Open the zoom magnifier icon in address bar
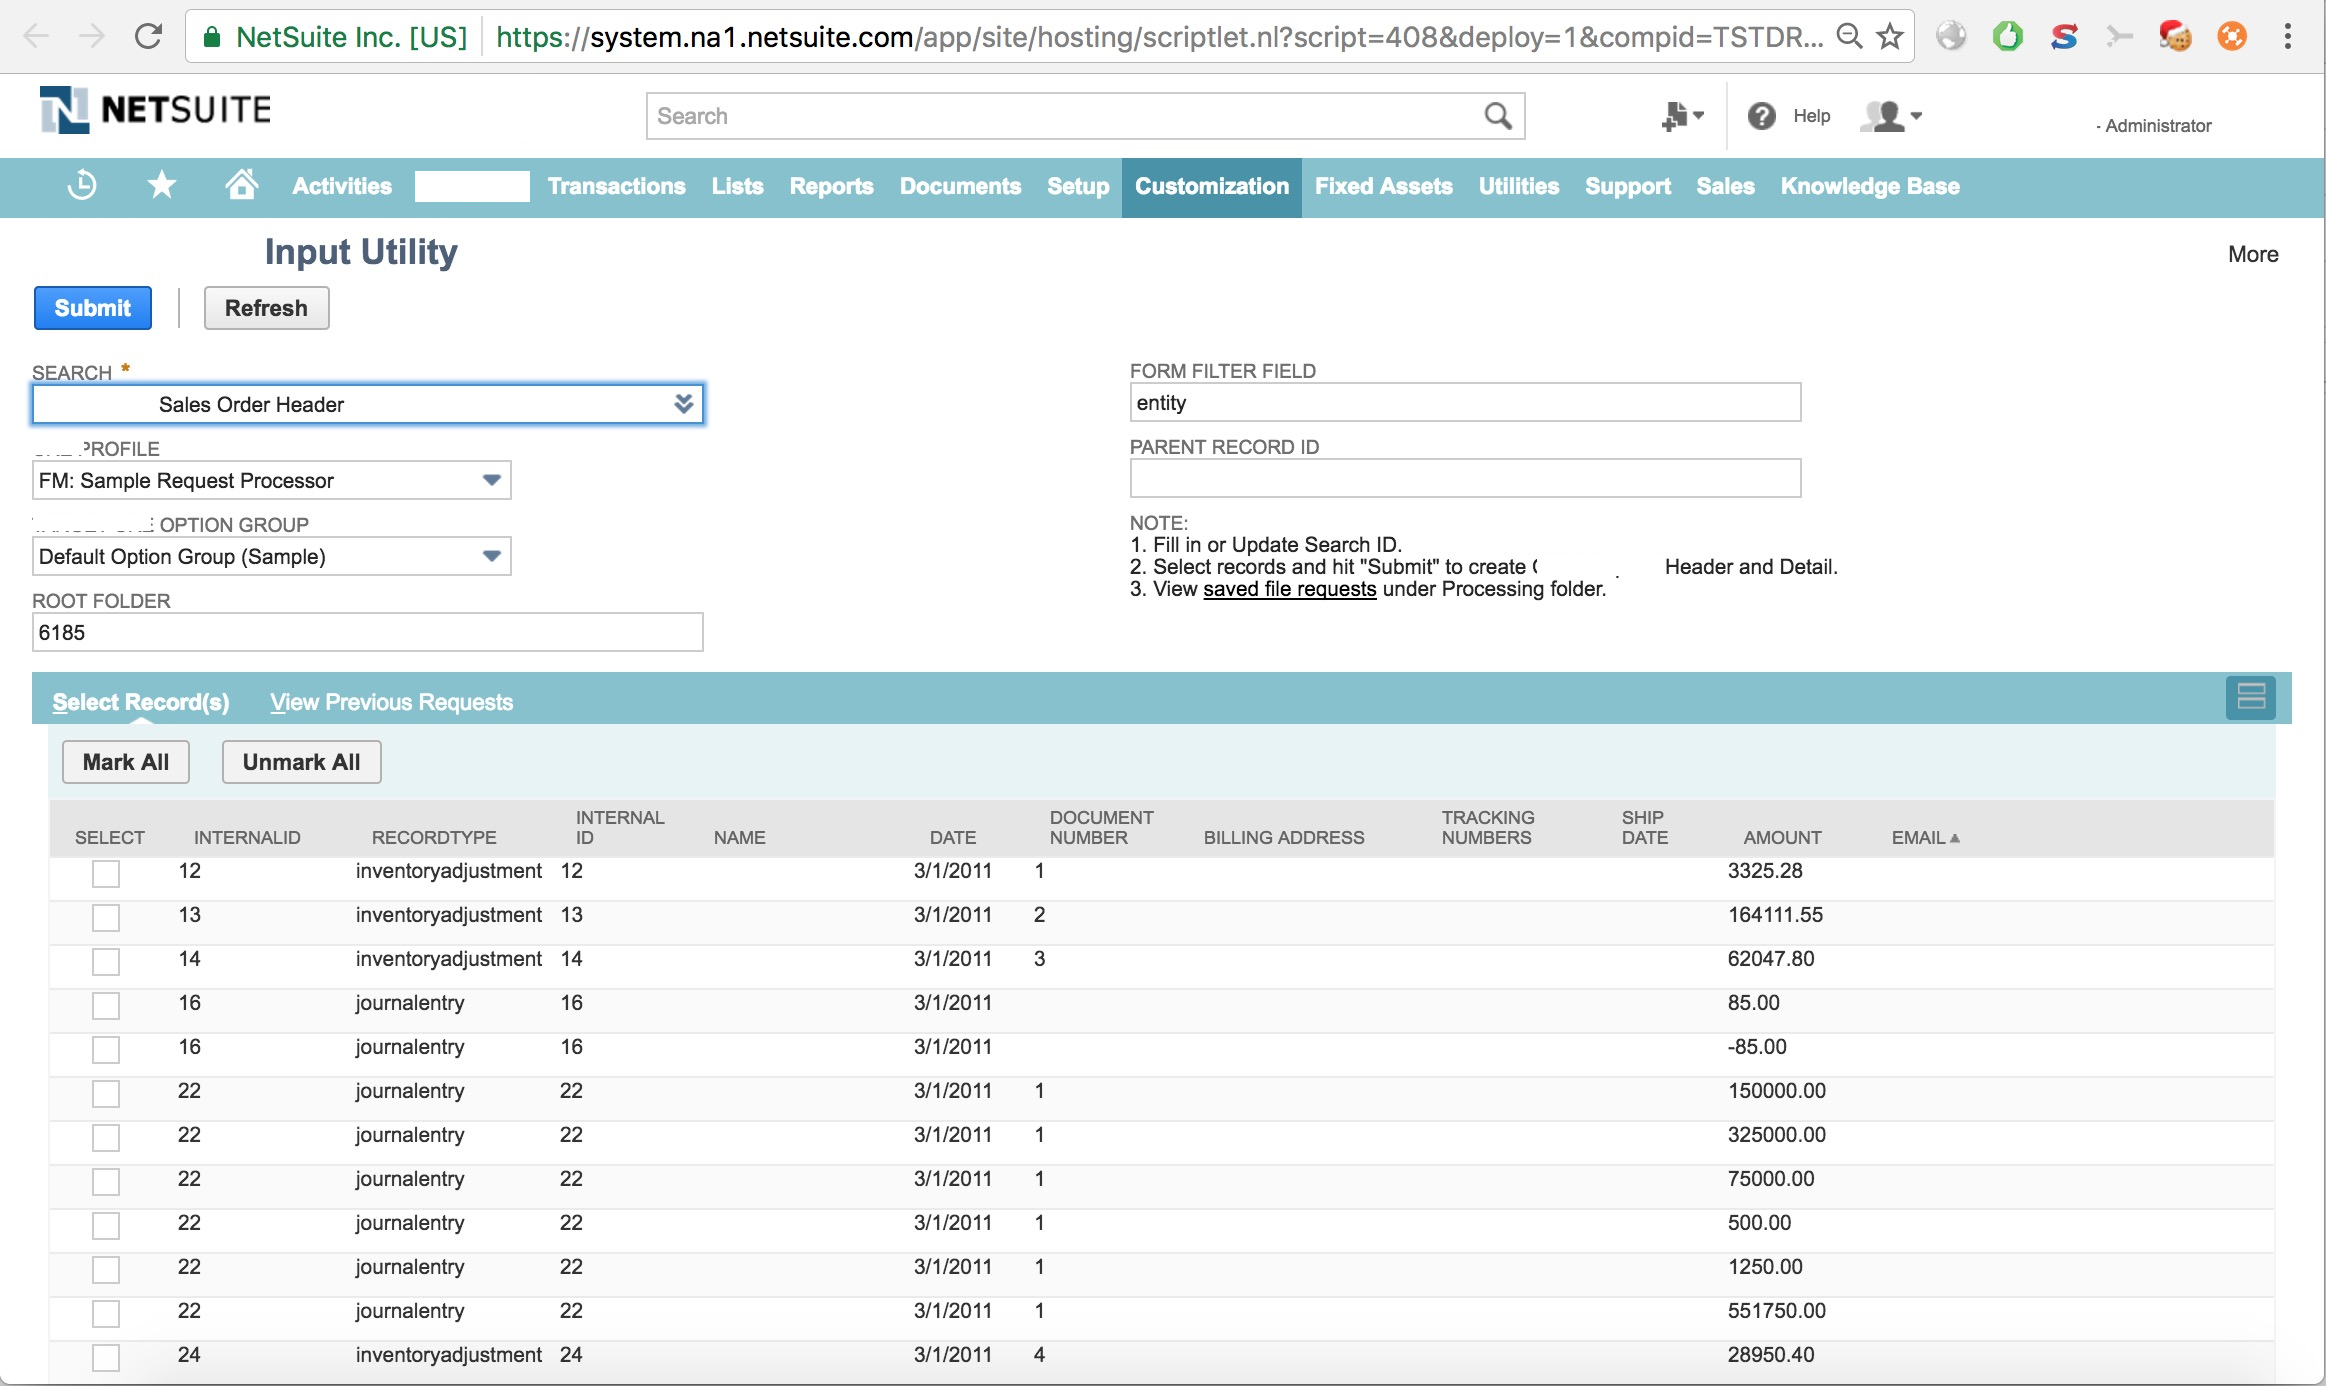The height and width of the screenshot is (1386, 2326). [x=1850, y=37]
